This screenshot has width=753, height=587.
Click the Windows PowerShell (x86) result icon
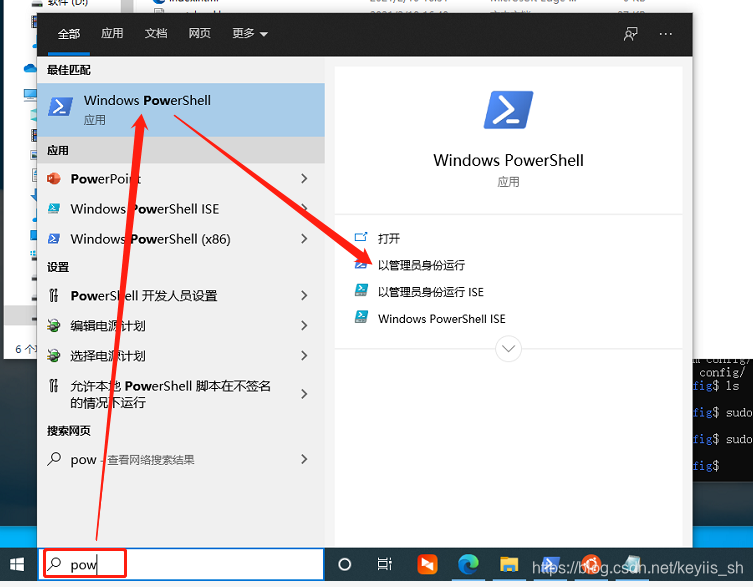54,239
